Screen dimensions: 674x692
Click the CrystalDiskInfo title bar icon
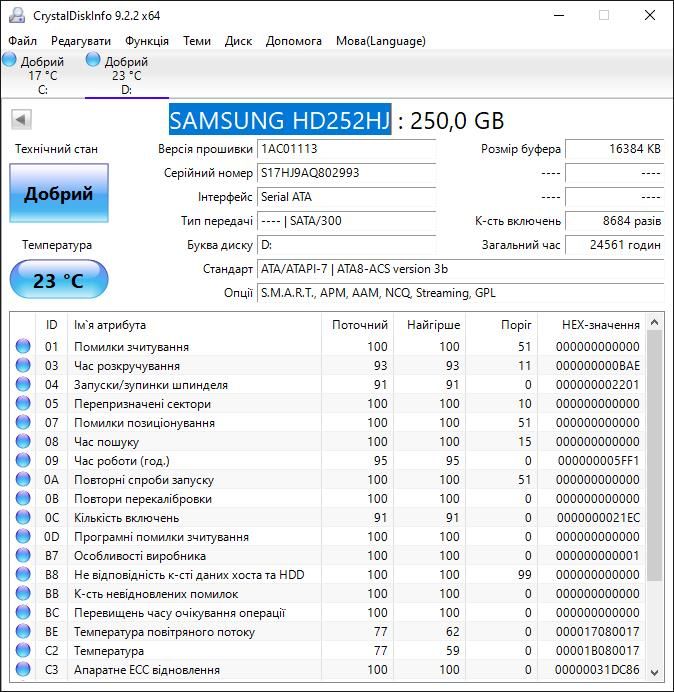click(17, 15)
